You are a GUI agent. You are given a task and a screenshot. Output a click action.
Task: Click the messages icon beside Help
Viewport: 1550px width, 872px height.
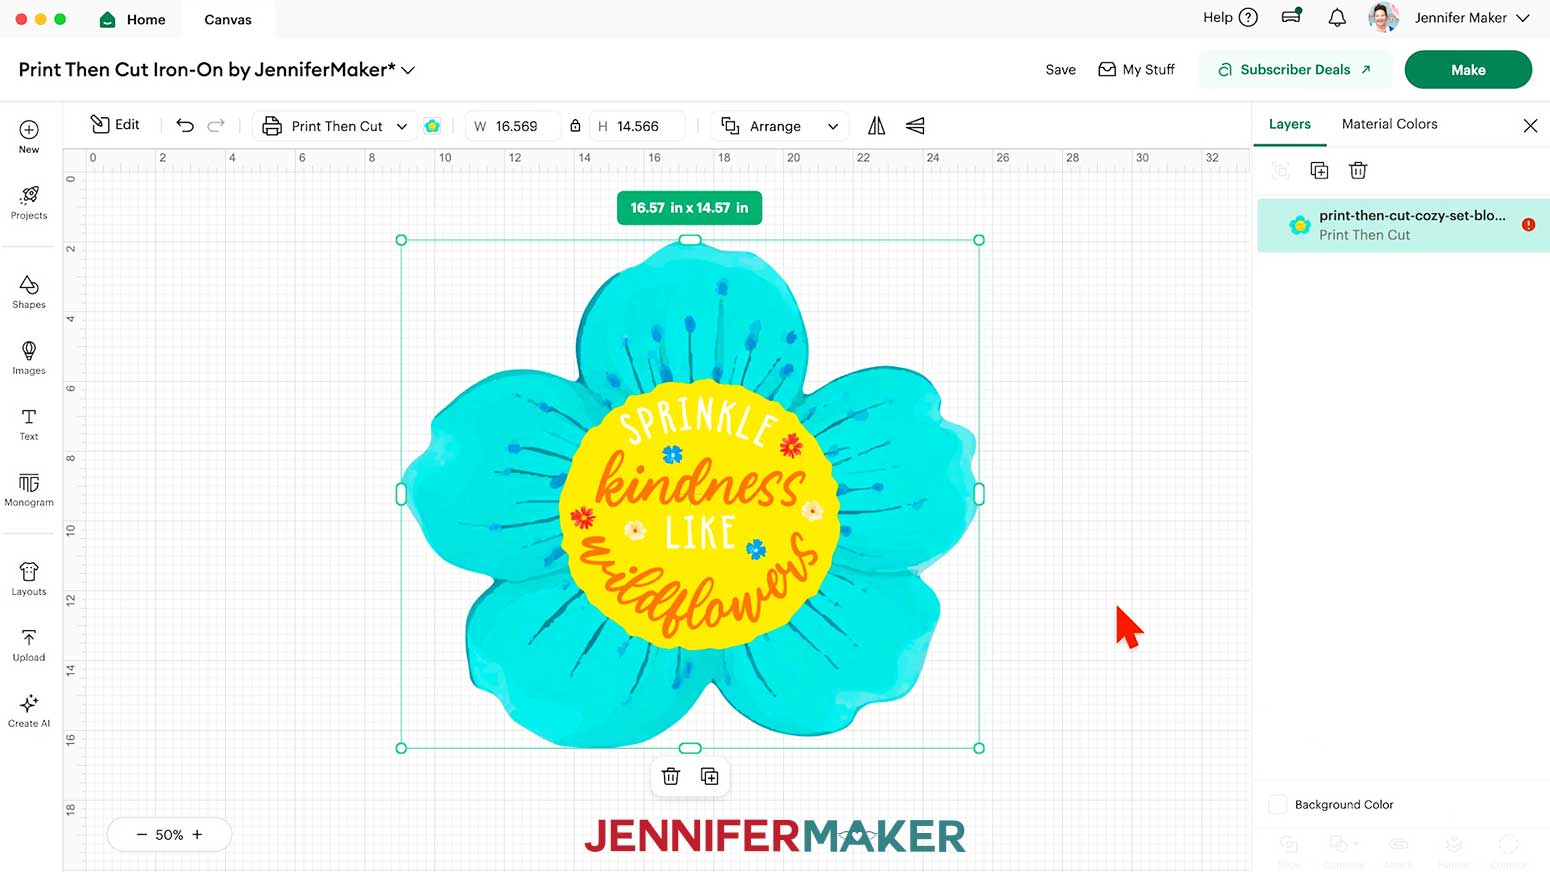coord(1292,16)
